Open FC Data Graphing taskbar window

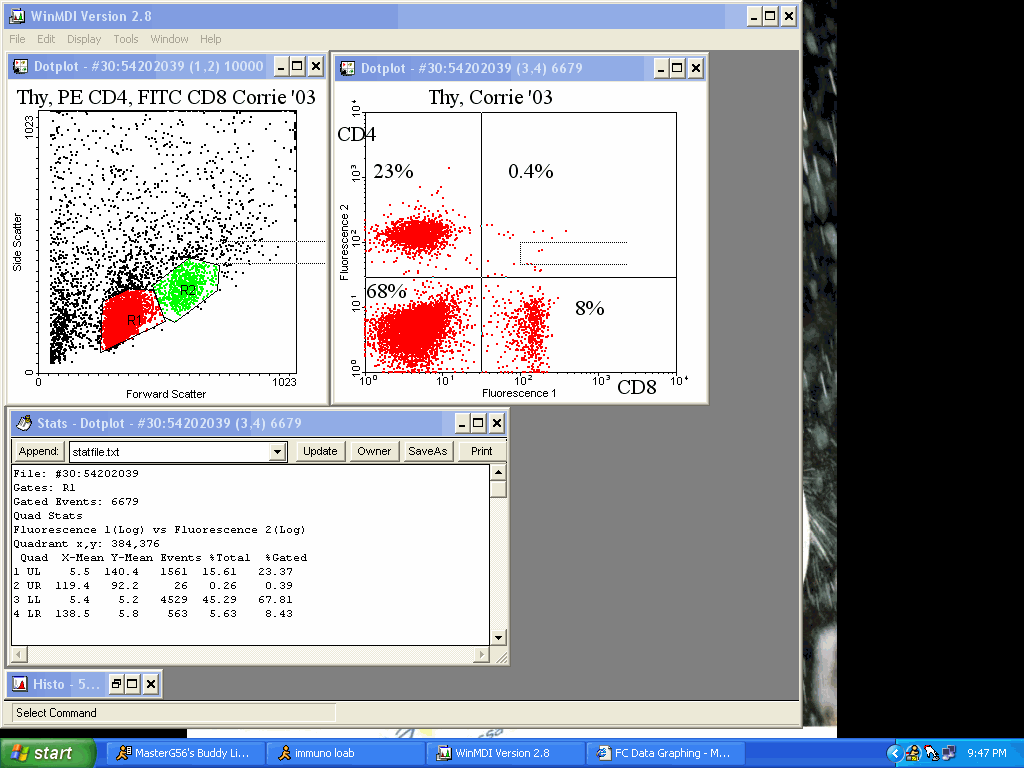[x=662, y=753]
